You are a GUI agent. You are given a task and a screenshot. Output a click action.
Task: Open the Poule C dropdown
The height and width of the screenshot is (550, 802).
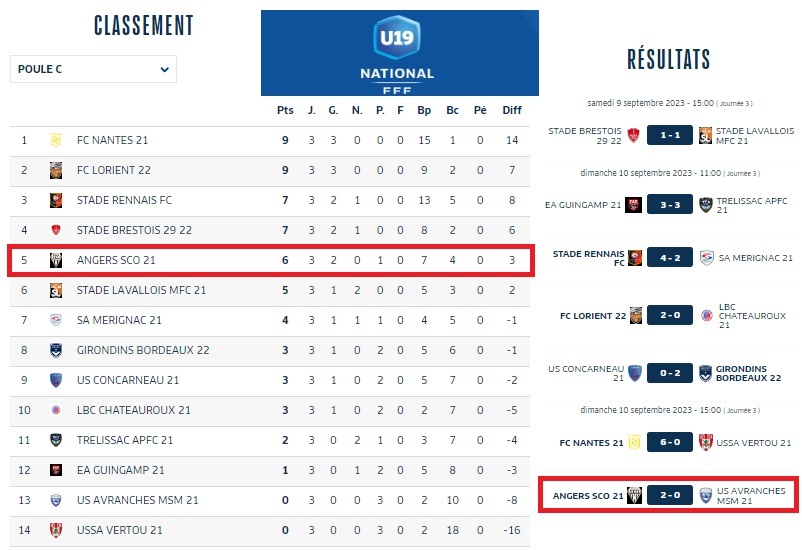93,69
